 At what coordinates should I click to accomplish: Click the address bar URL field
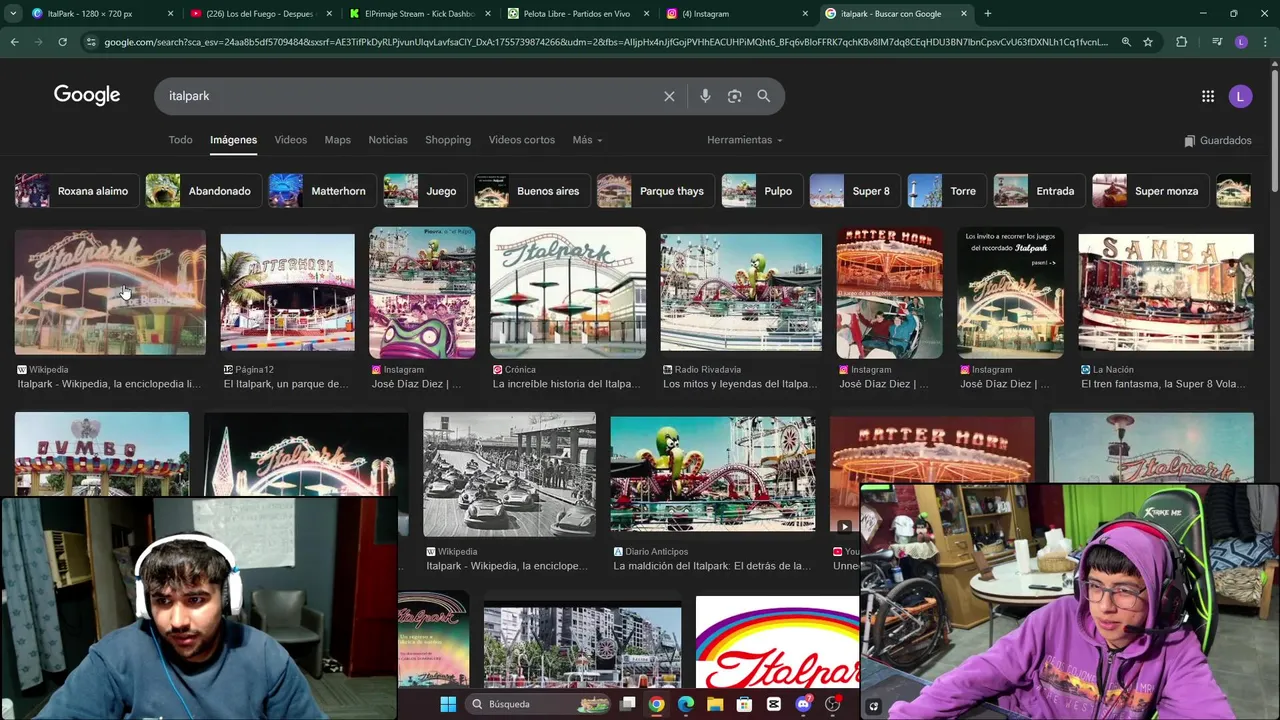click(x=605, y=42)
